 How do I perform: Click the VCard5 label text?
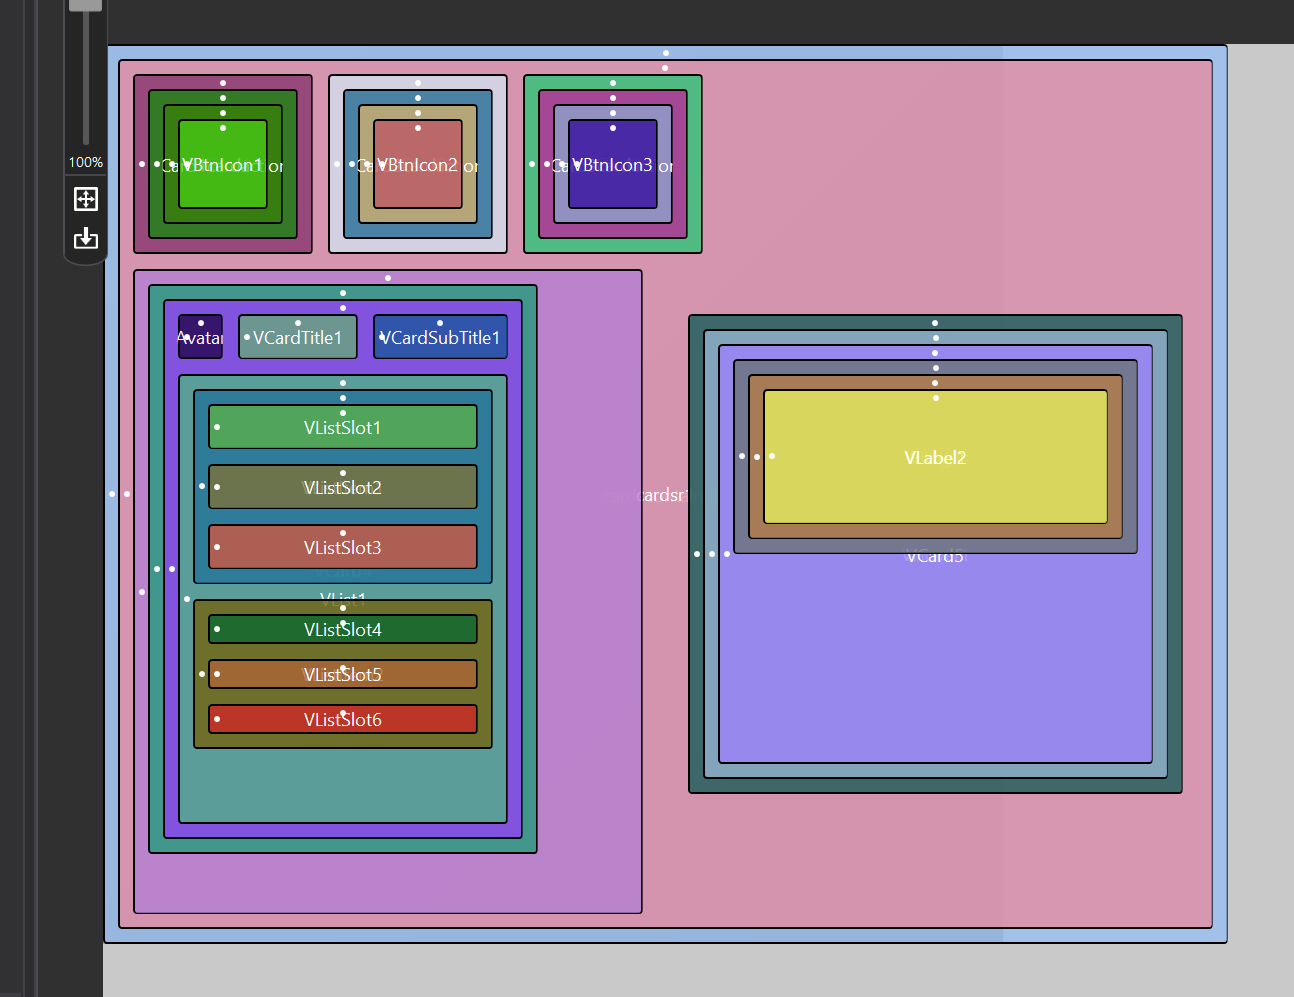(935, 556)
